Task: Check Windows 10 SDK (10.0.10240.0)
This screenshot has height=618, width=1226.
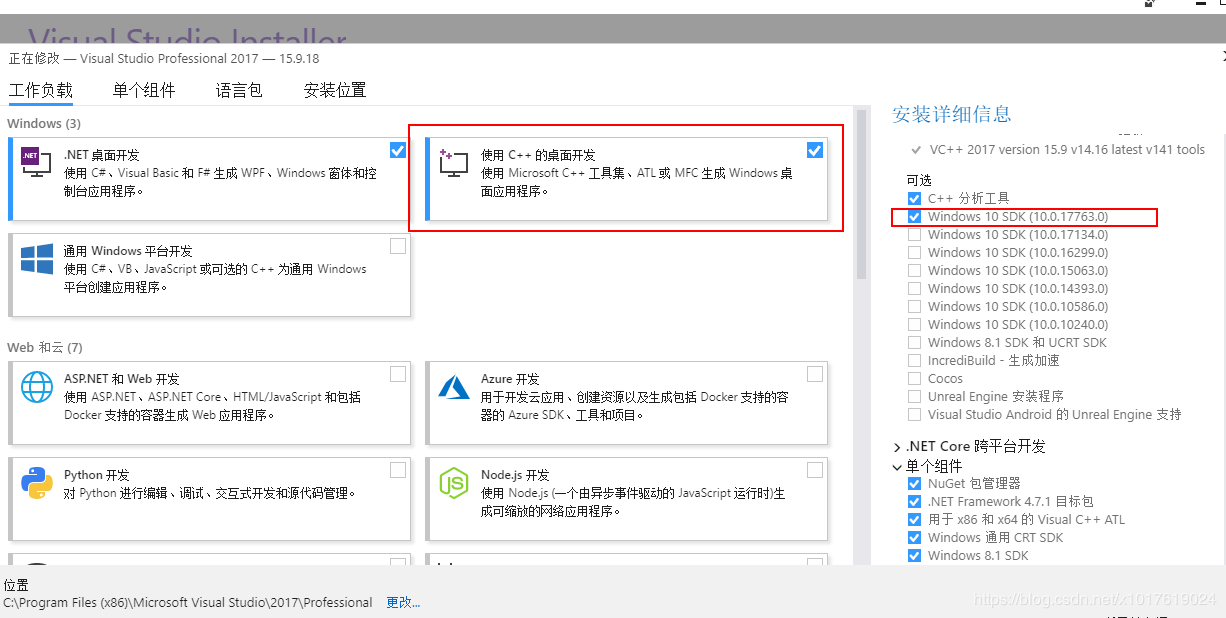Action: tap(914, 324)
